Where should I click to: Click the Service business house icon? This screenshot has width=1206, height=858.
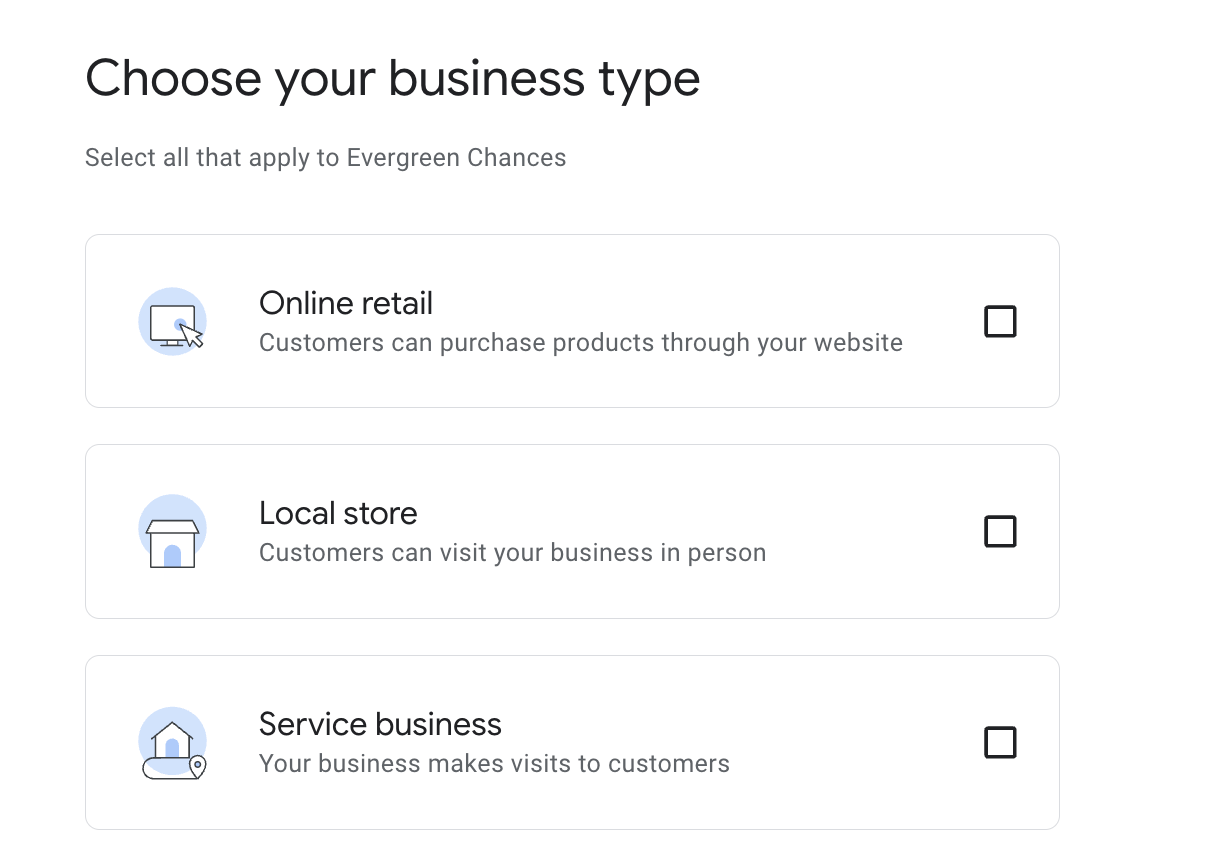170,738
